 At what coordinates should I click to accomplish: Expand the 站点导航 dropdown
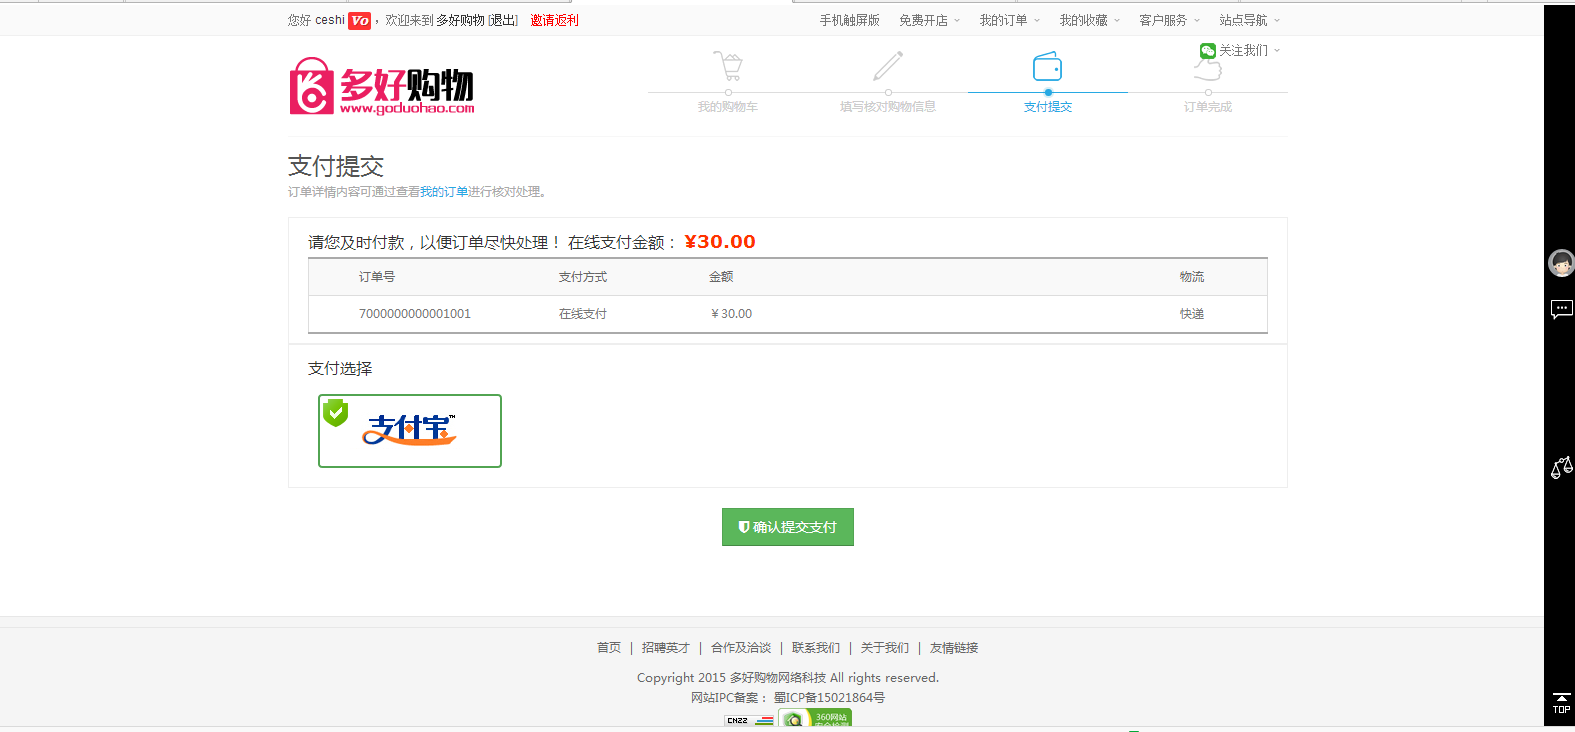1250,20
